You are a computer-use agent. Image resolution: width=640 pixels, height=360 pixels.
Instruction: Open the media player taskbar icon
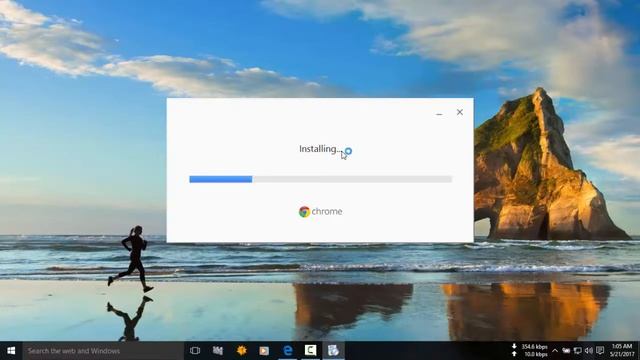(x=264, y=351)
